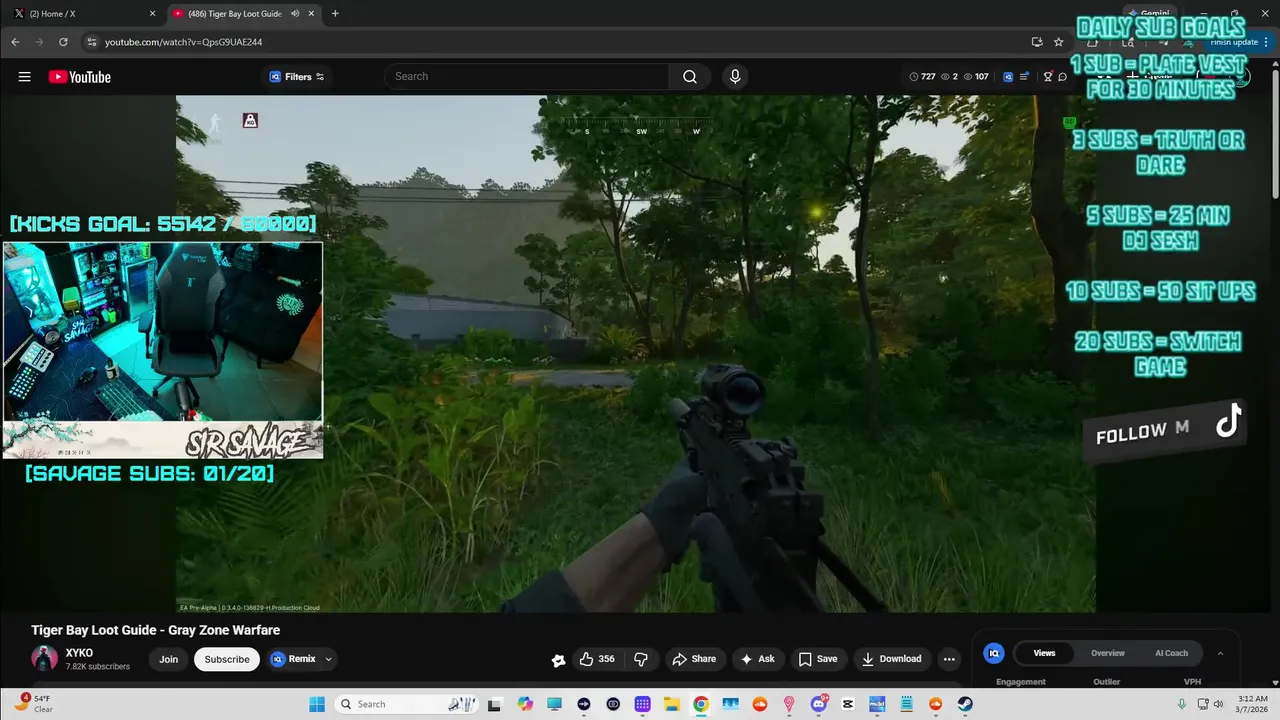This screenshot has height=720, width=1280.
Task: Click the Ask button
Action: (x=757, y=659)
